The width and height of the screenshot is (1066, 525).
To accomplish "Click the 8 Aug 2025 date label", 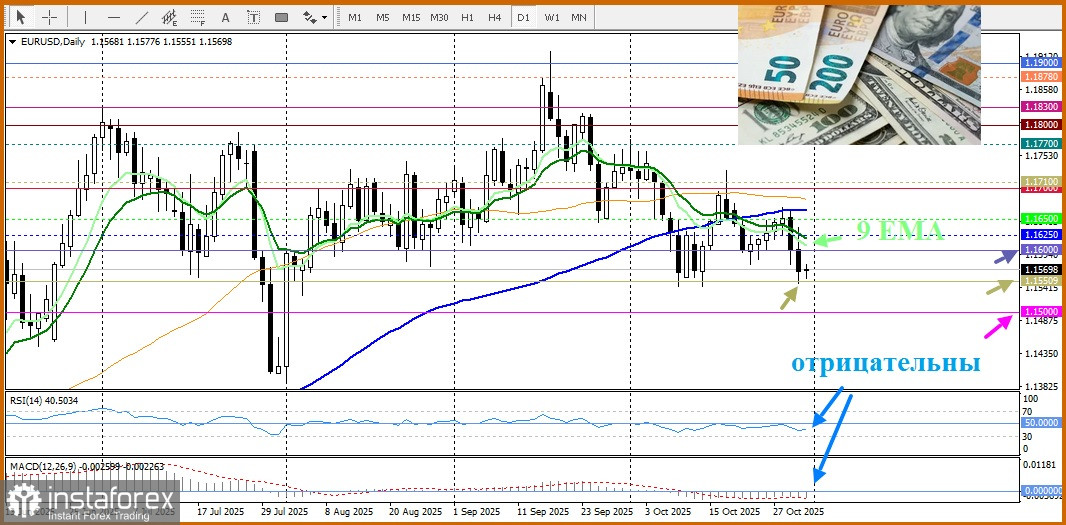I will [348, 511].
